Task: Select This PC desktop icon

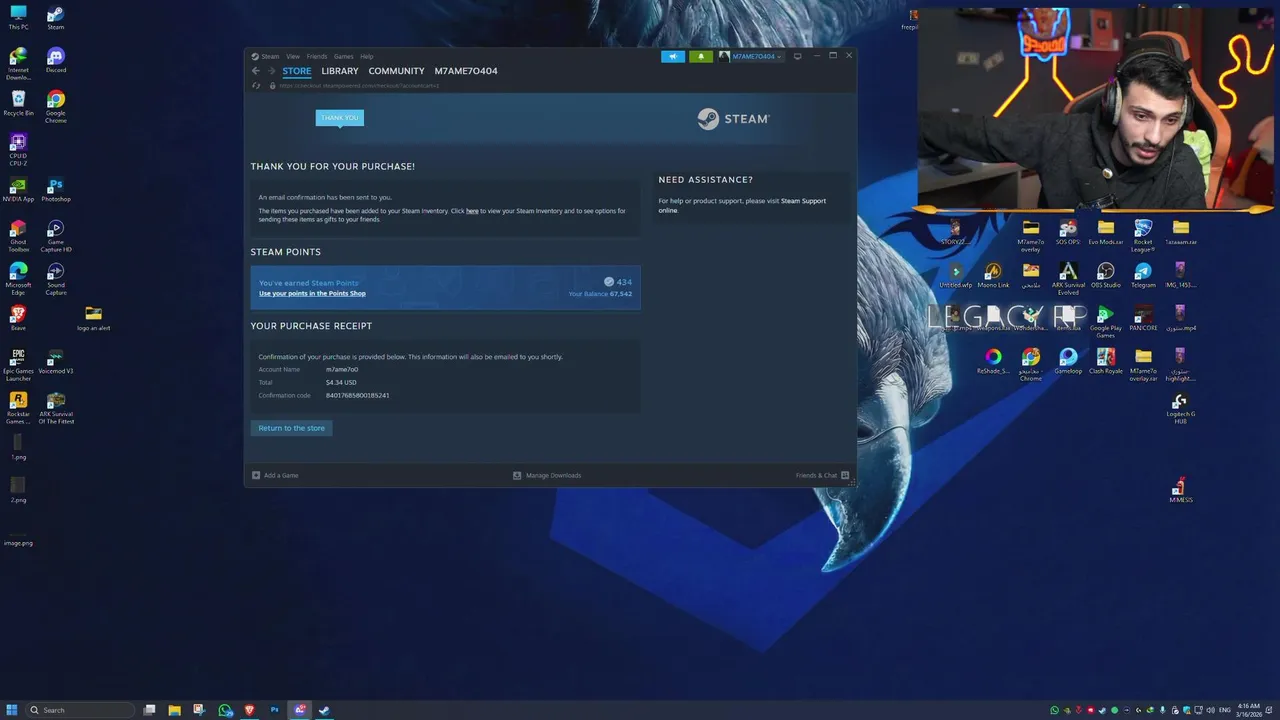Action: tap(18, 17)
